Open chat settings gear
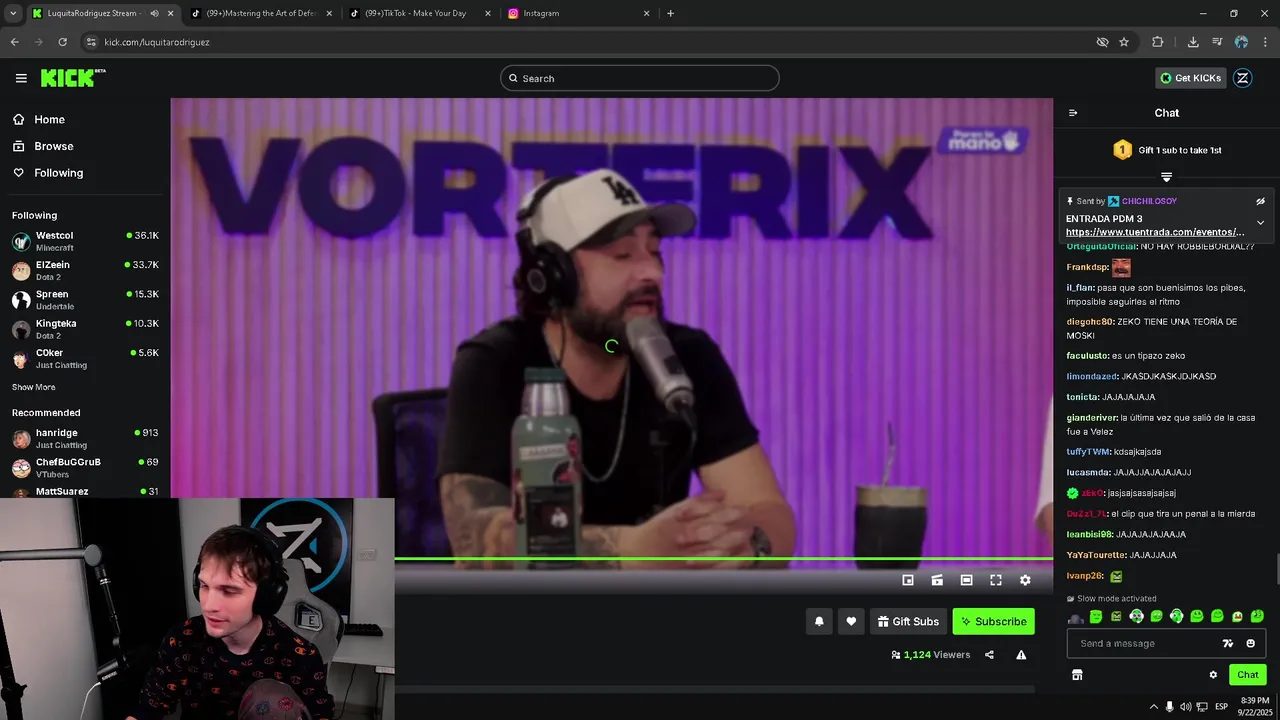 pyautogui.click(x=1213, y=675)
